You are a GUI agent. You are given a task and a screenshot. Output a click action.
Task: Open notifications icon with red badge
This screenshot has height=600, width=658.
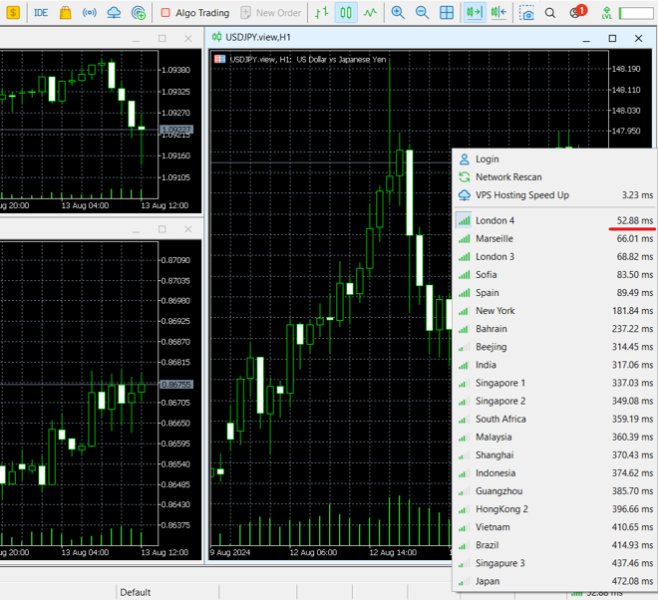(x=577, y=13)
